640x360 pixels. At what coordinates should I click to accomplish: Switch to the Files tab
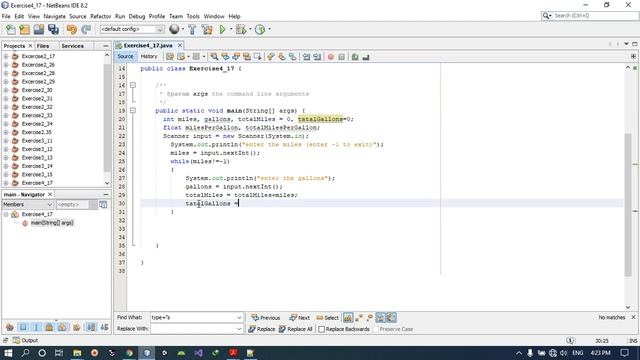pyautogui.click(x=42, y=46)
